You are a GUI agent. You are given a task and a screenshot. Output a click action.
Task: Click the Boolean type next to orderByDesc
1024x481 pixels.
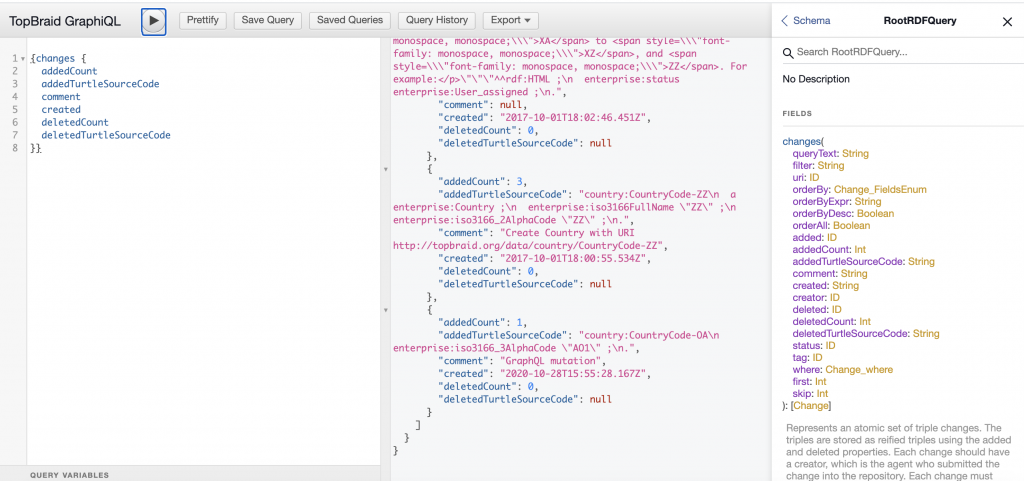[x=875, y=213]
